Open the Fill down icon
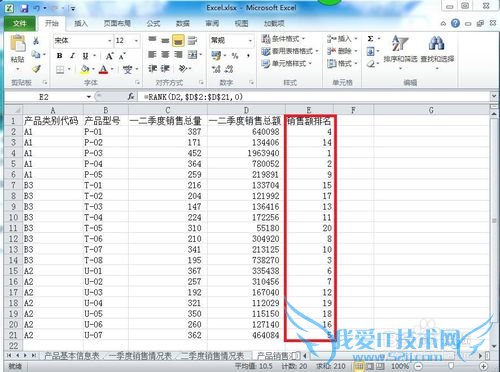Image resolution: width=500 pixels, height=372 pixels. point(370,51)
